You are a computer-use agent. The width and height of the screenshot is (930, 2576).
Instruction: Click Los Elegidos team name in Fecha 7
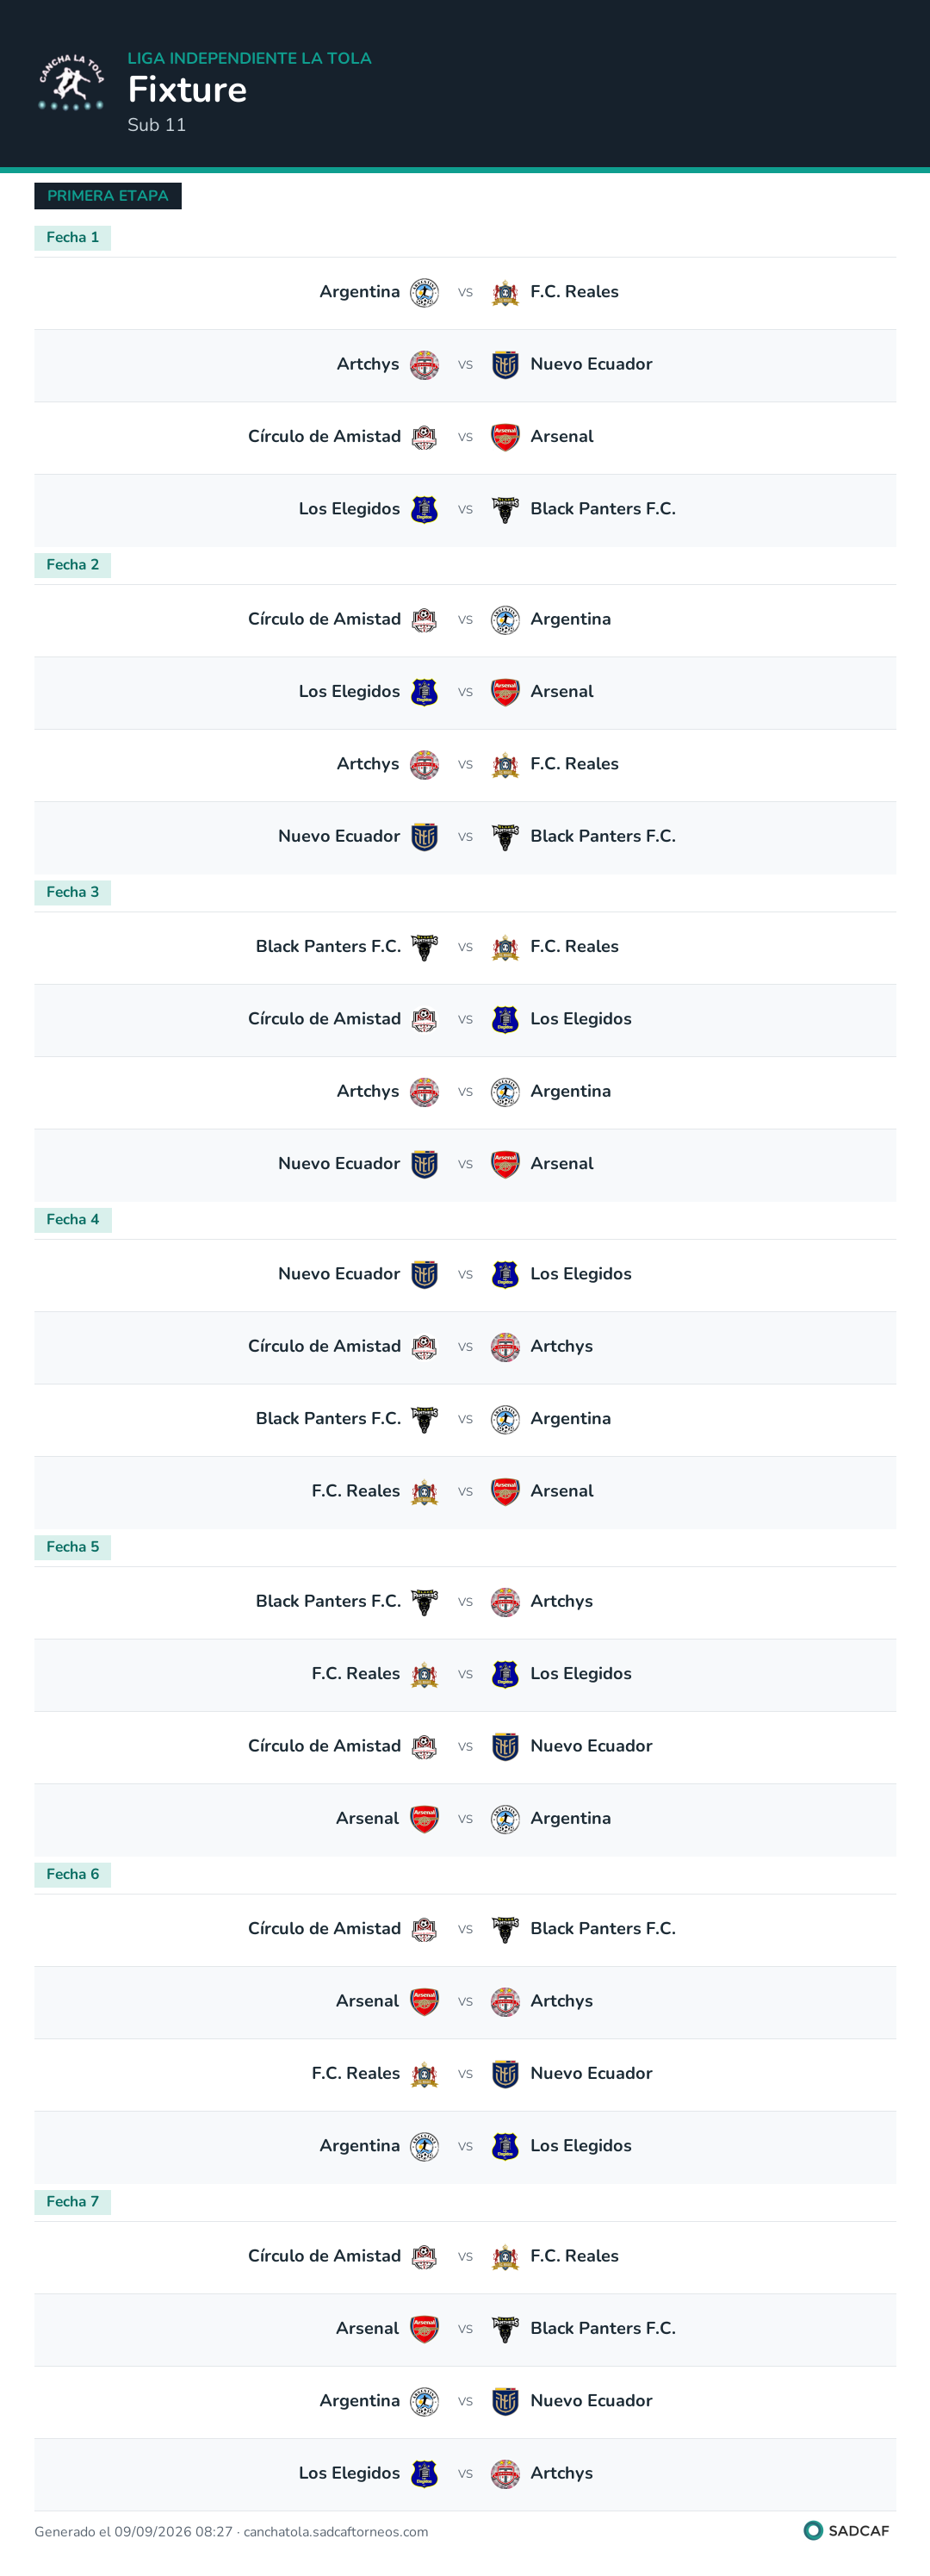(349, 2473)
